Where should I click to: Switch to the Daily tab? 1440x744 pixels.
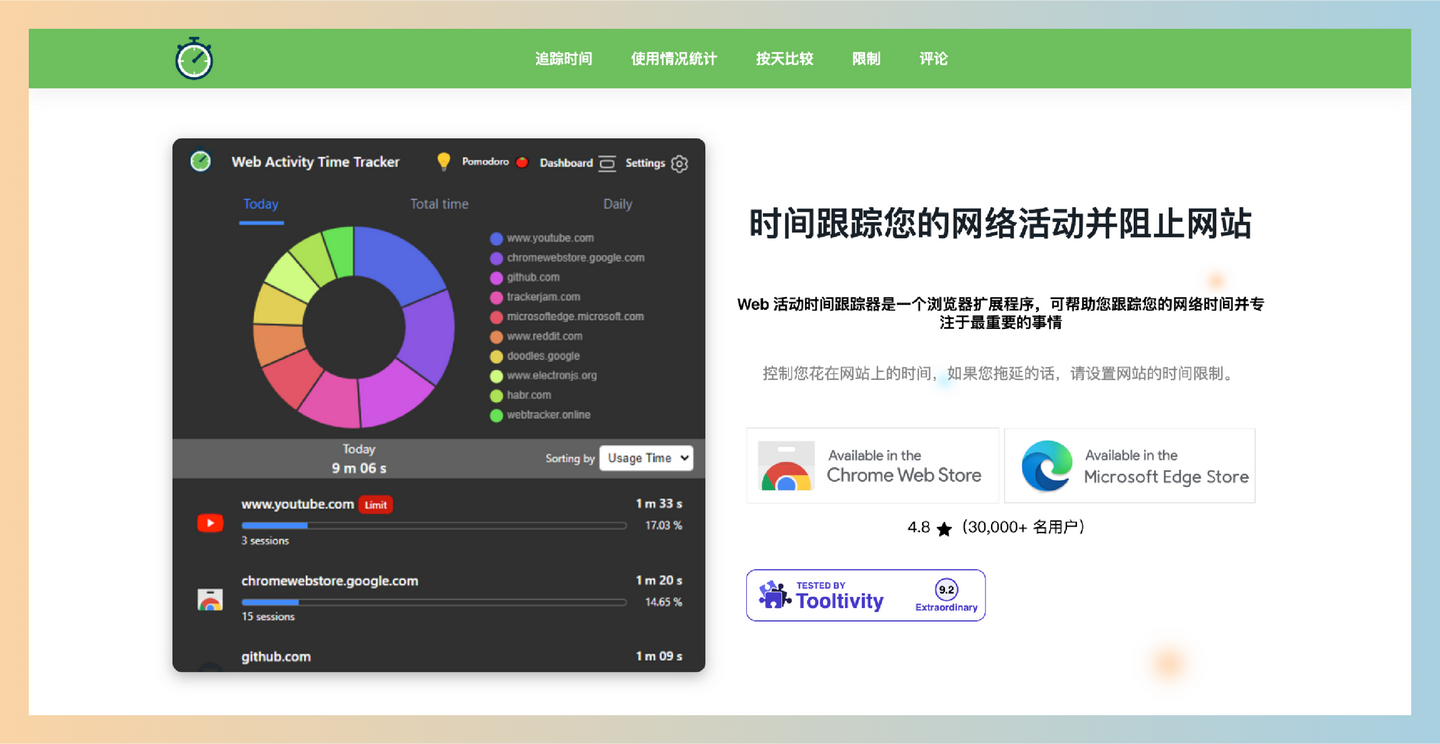[x=617, y=204]
